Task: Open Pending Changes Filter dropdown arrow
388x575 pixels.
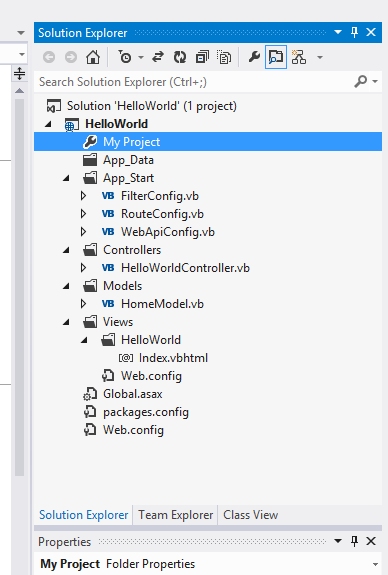Action: [x=141, y=58]
